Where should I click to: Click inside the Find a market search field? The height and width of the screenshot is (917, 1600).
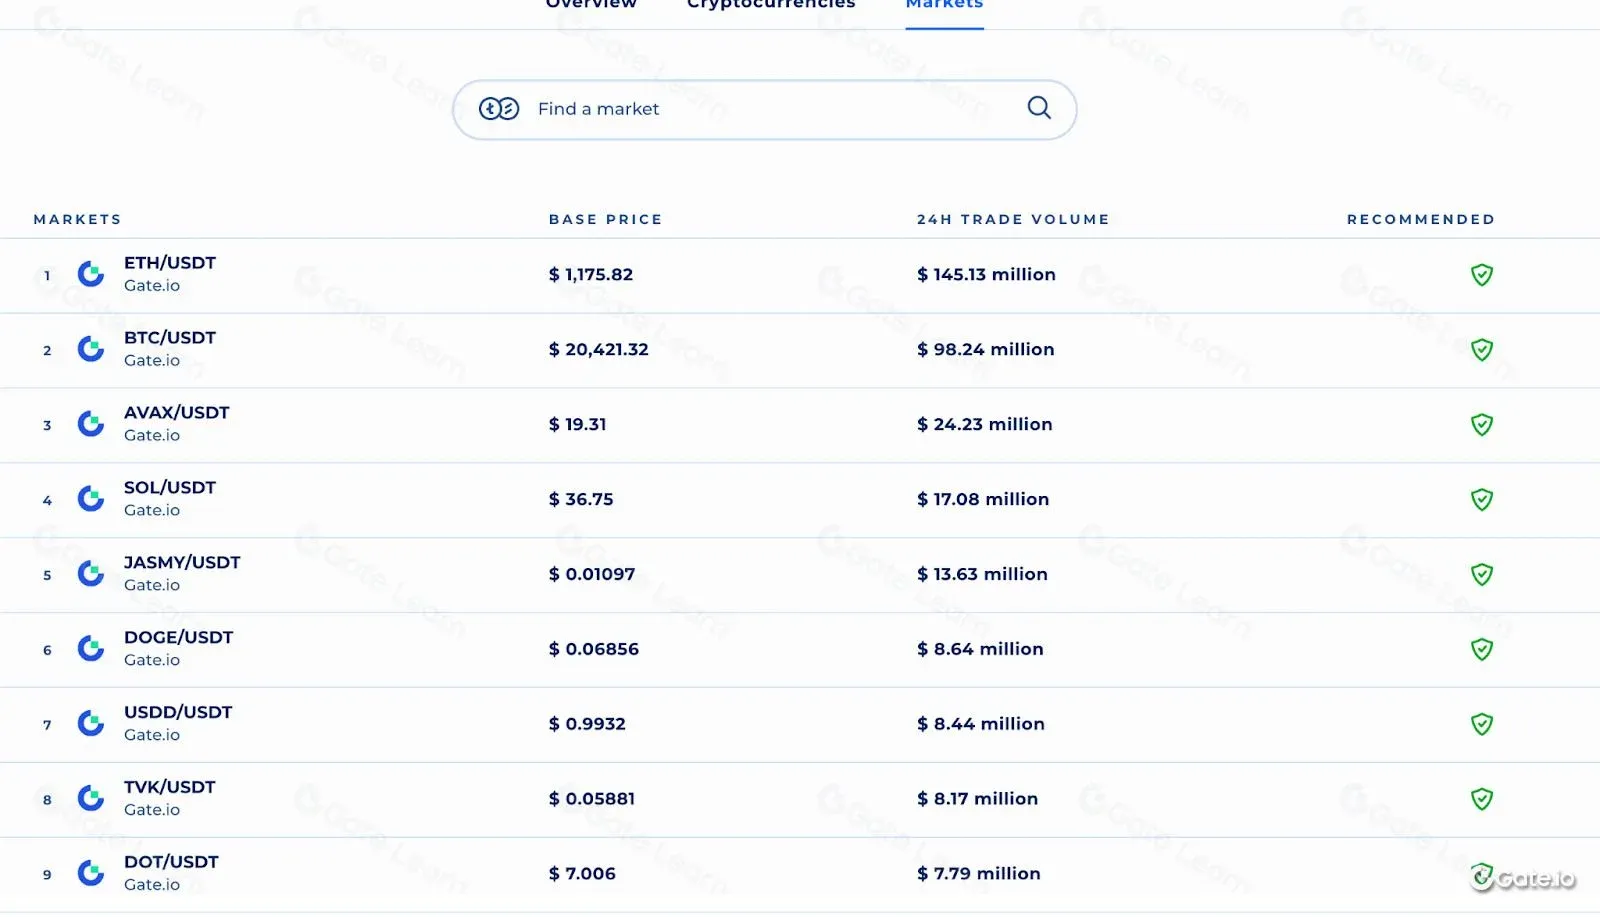[700, 109]
